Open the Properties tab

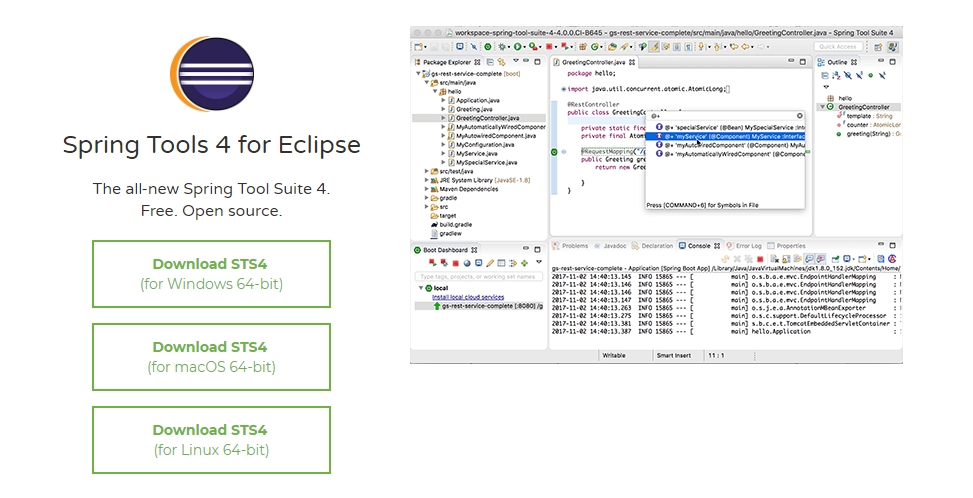click(x=786, y=246)
